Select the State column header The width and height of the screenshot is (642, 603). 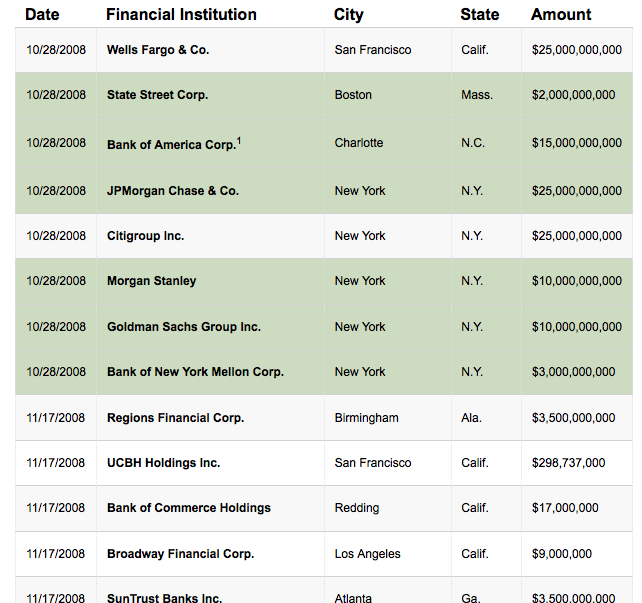[480, 15]
